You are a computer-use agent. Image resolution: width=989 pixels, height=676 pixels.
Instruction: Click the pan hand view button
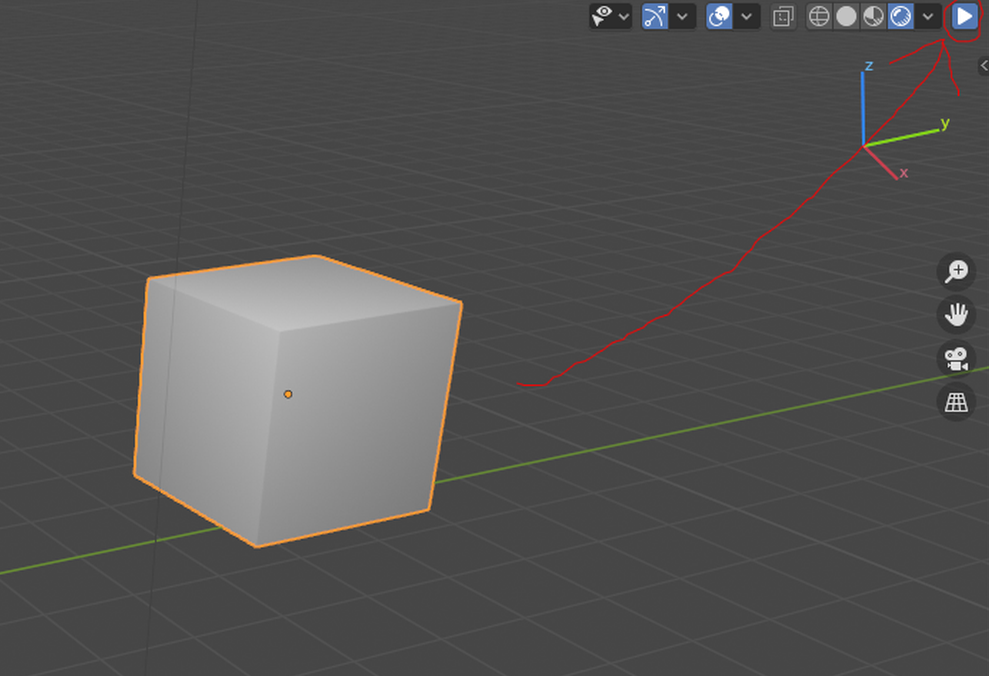(956, 315)
